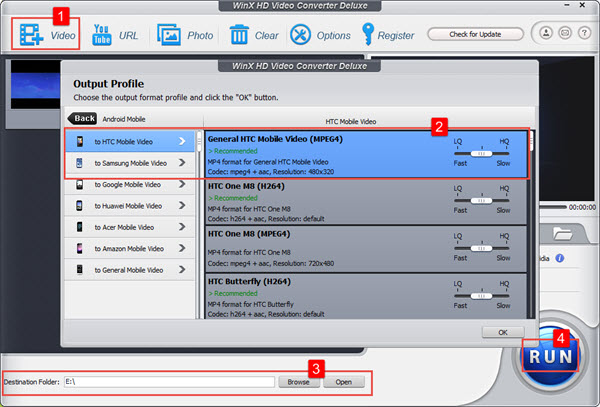Click quality slider for HTC One M8 (MPEG4)
600x407 pixels.
(x=481, y=248)
